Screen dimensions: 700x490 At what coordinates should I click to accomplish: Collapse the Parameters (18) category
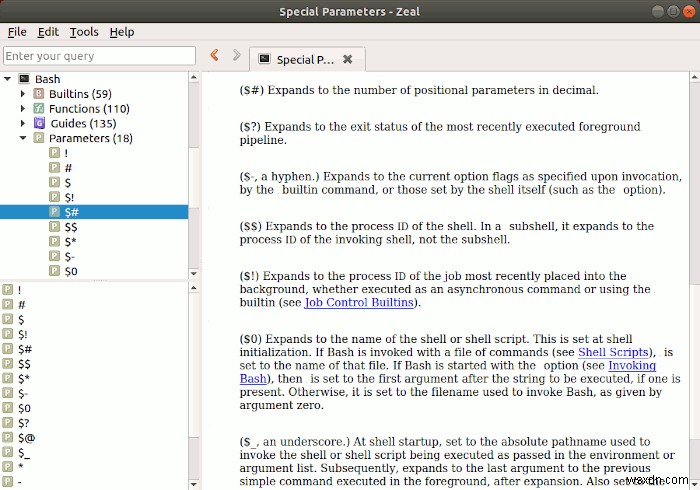pyautogui.click(x=23, y=138)
